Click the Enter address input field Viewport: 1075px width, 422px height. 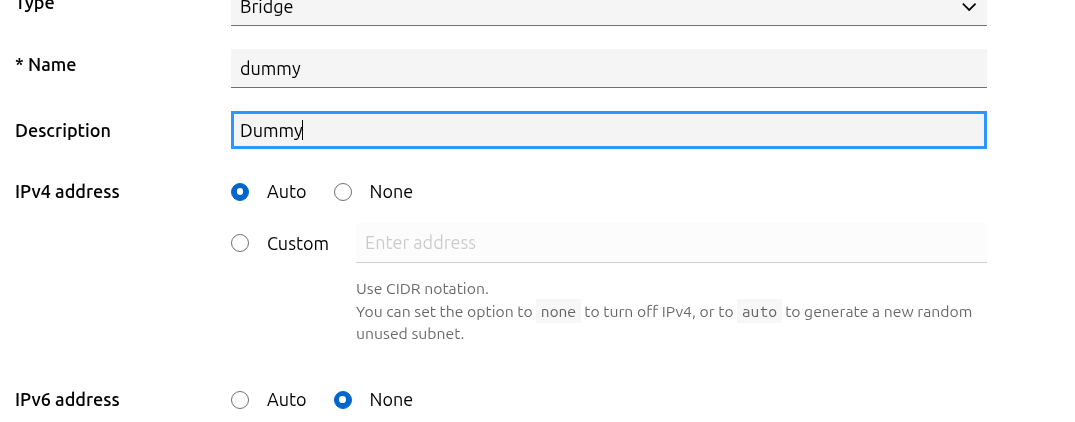[671, 243]
